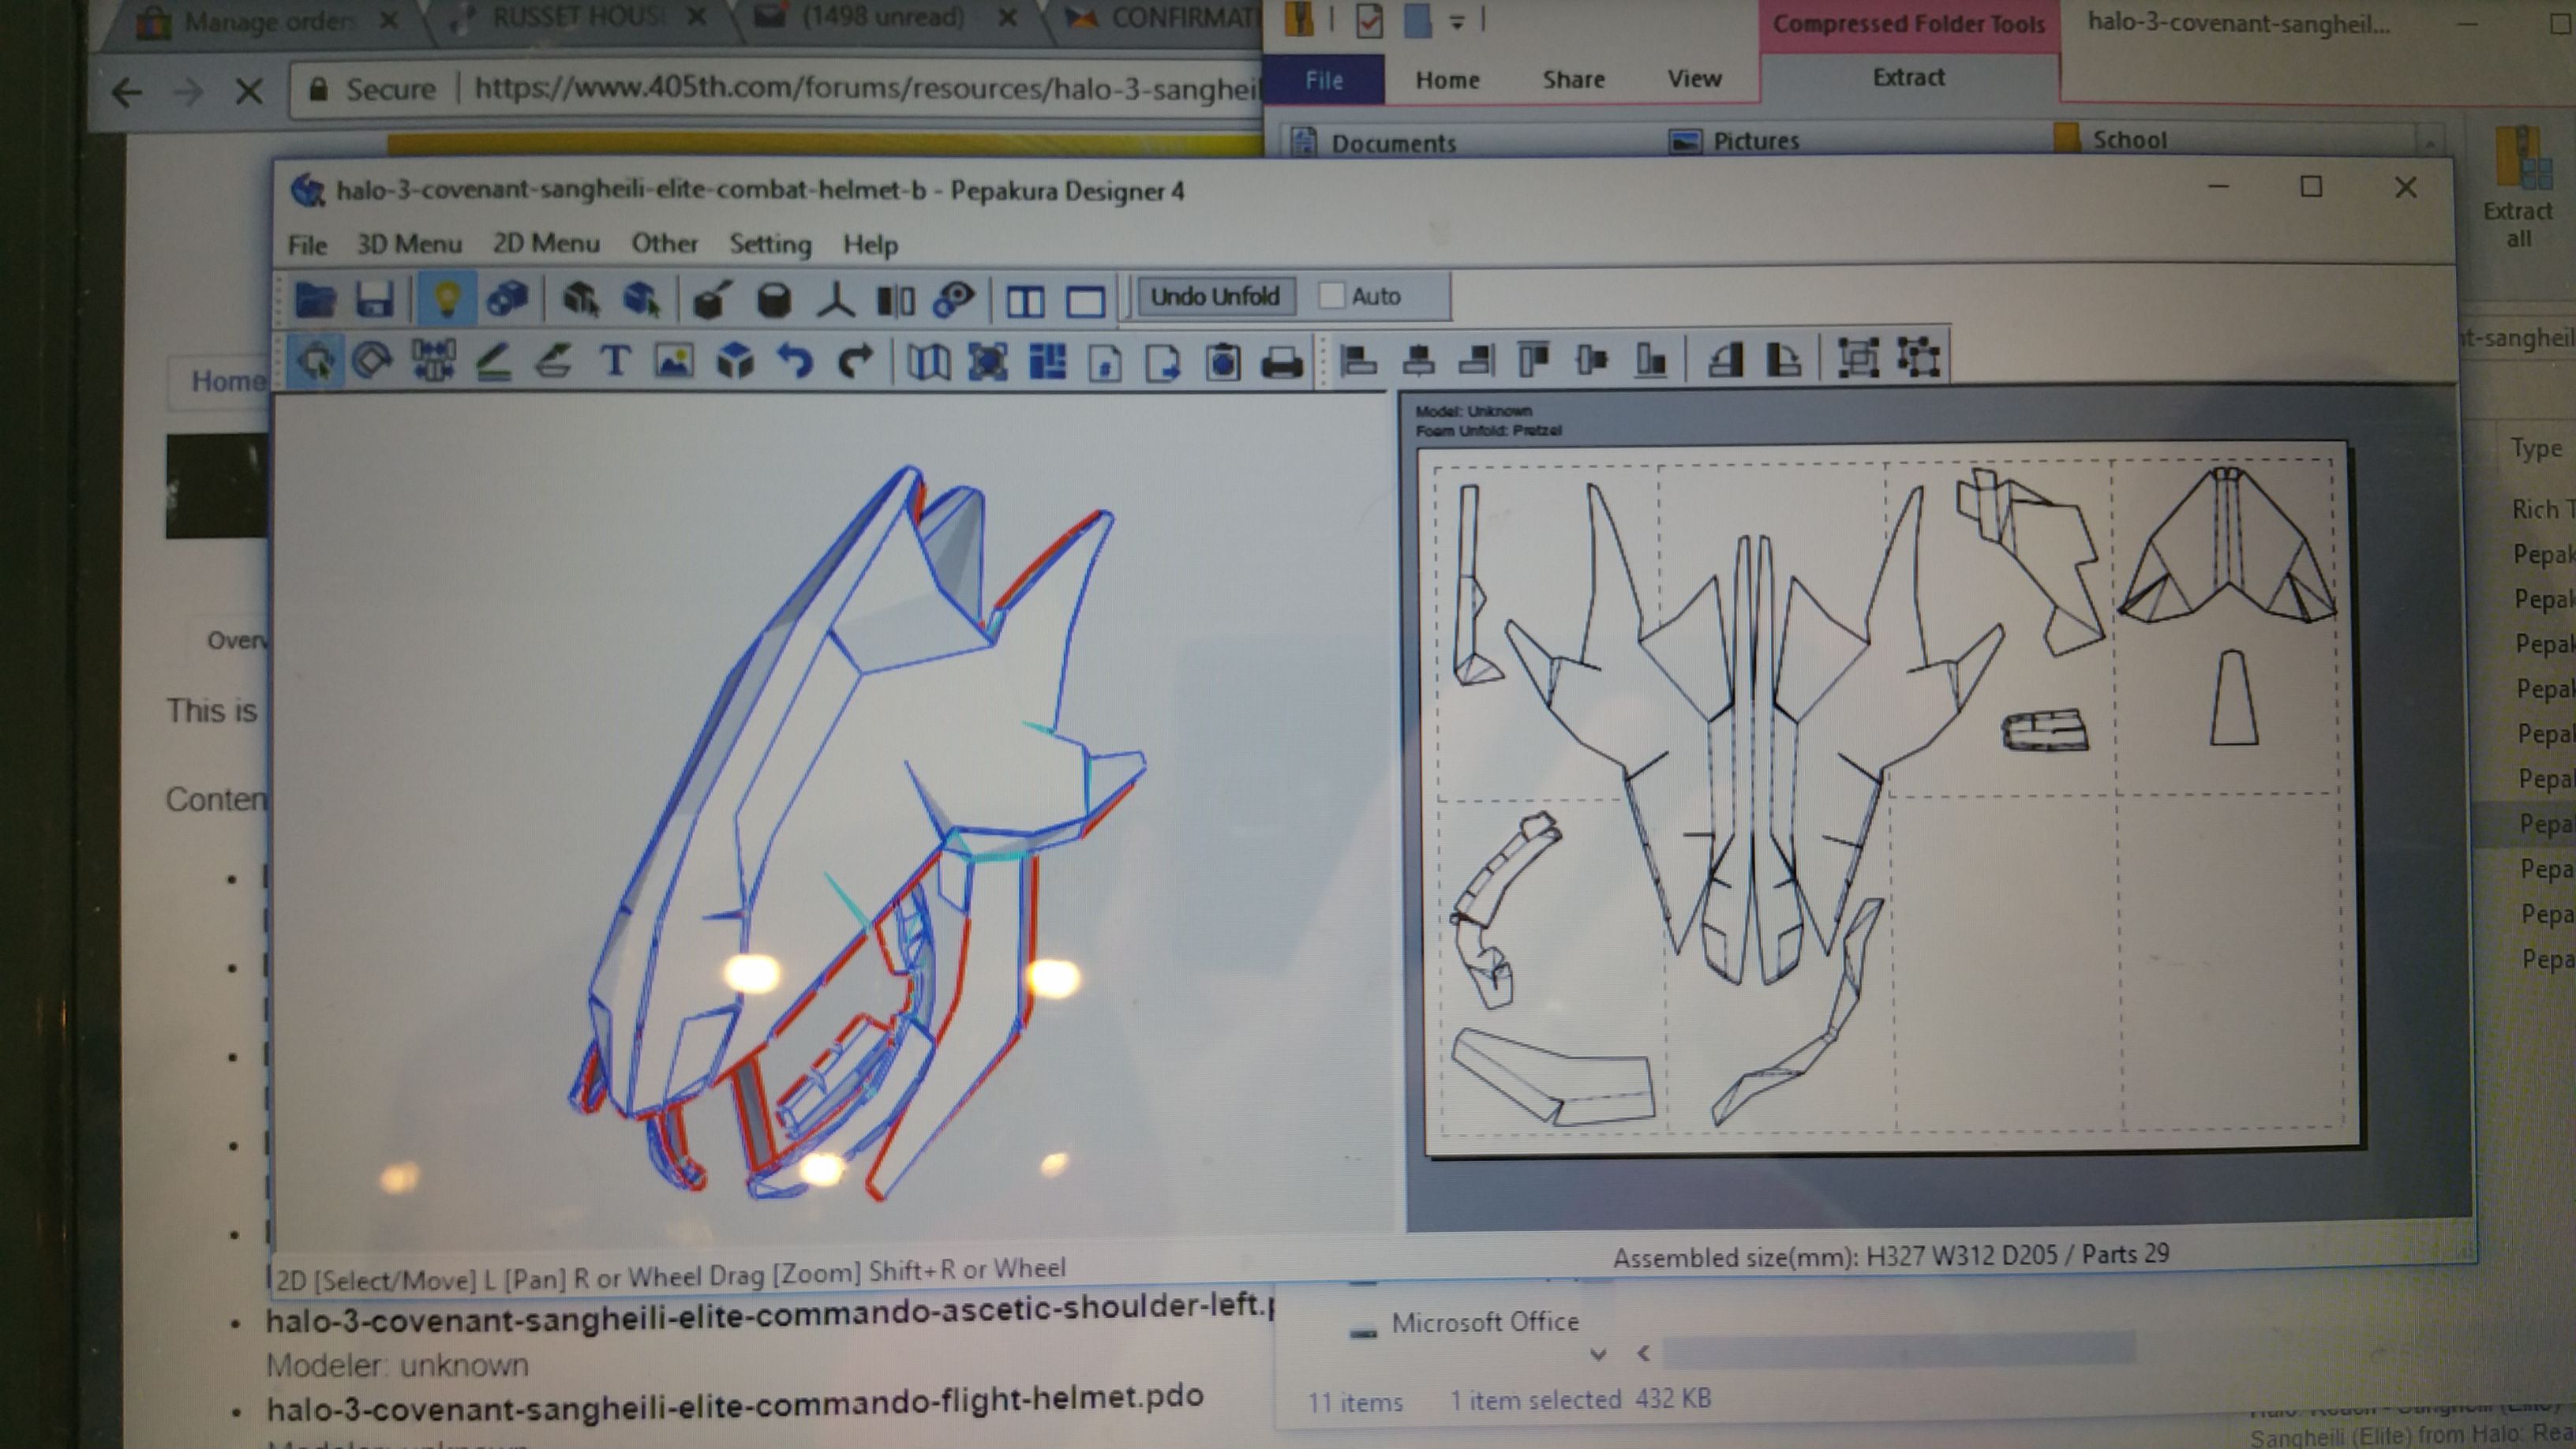Viewport: 2576px width, 1449px height.
Task: Click the folded map unfold icon
Action: 928,361
